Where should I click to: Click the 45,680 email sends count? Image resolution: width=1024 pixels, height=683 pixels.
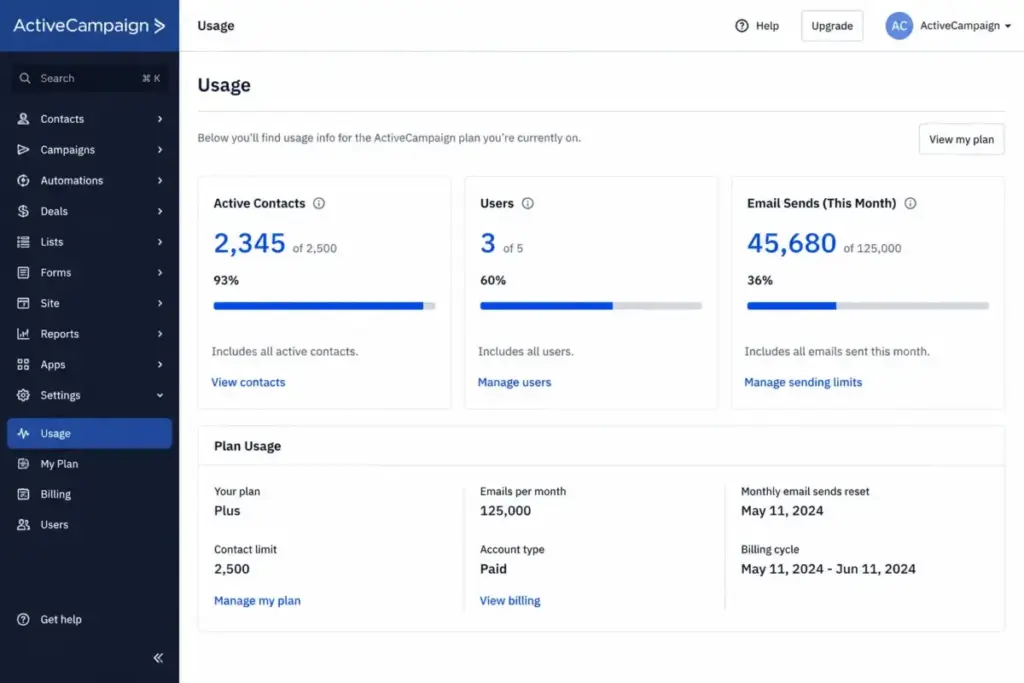[x=792, y=243]
